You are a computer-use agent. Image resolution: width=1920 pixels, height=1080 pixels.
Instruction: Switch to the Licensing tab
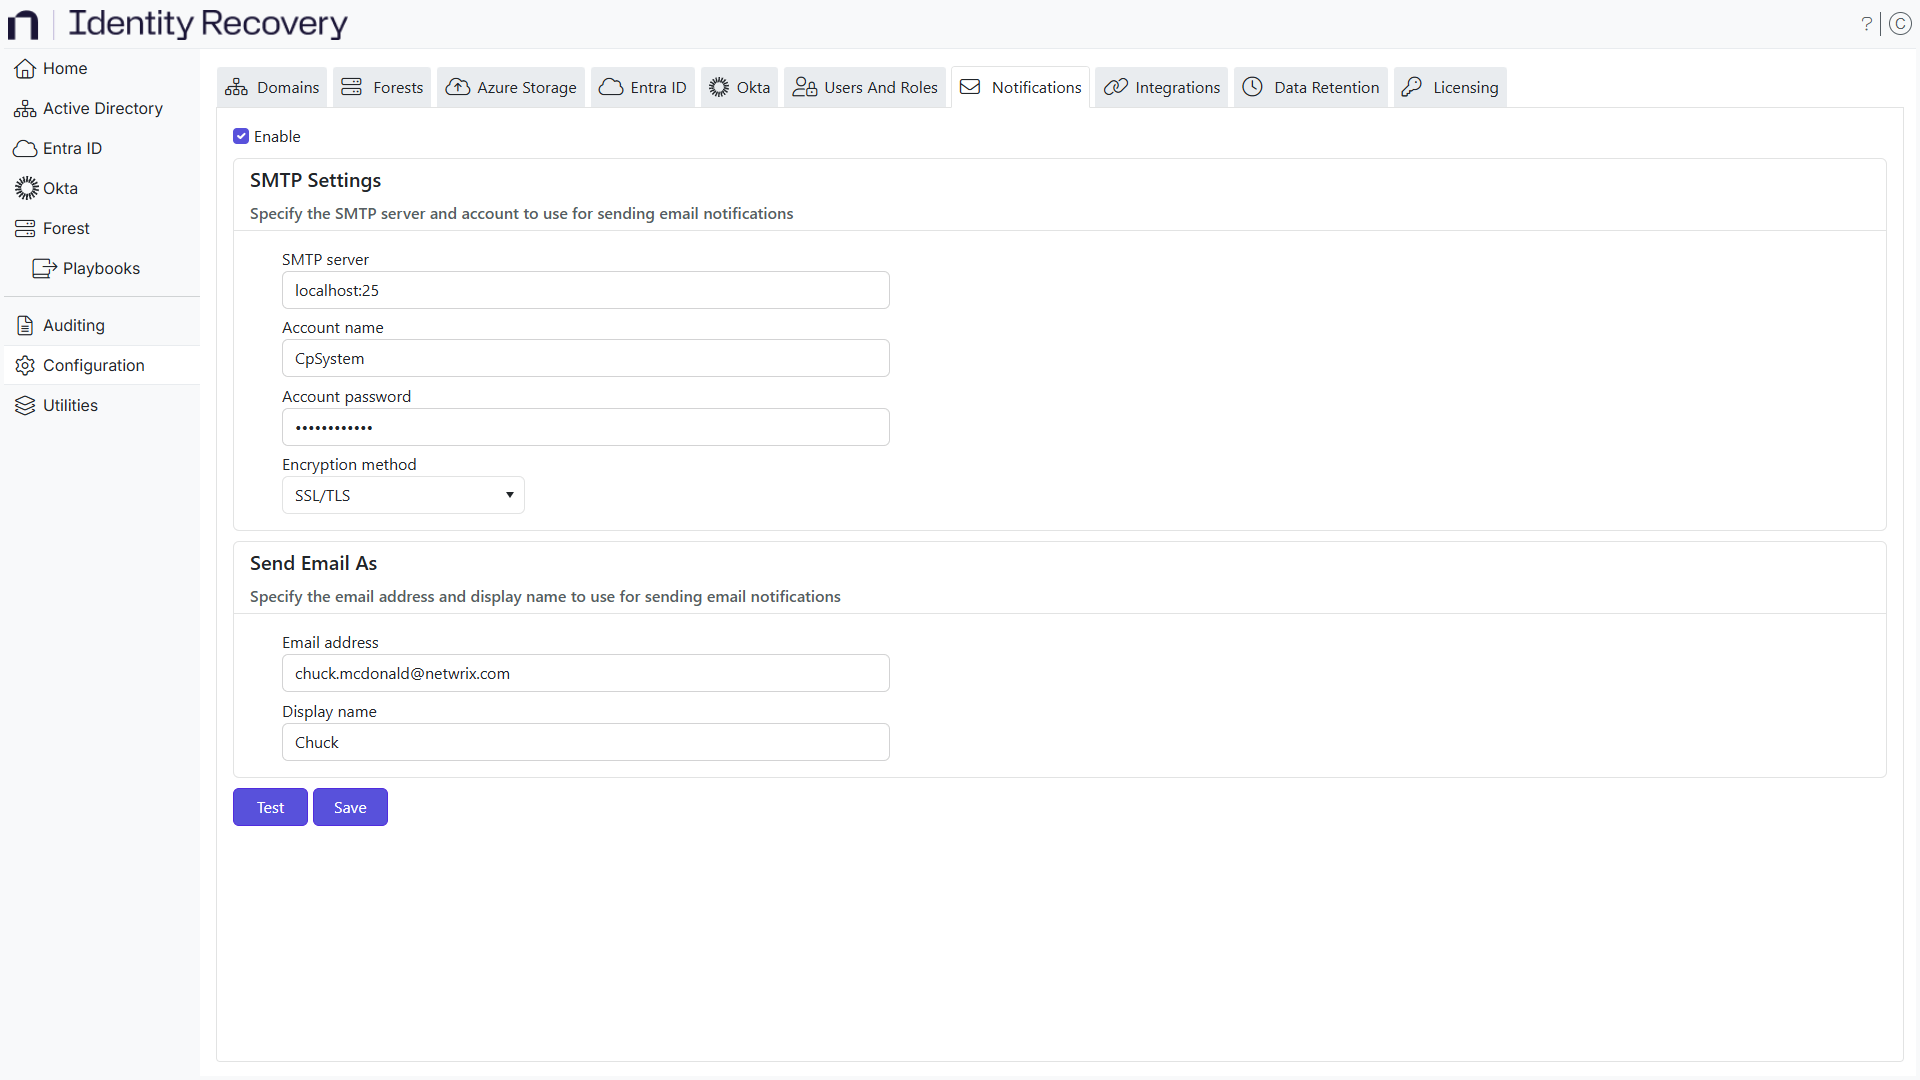coord(1448,87)
